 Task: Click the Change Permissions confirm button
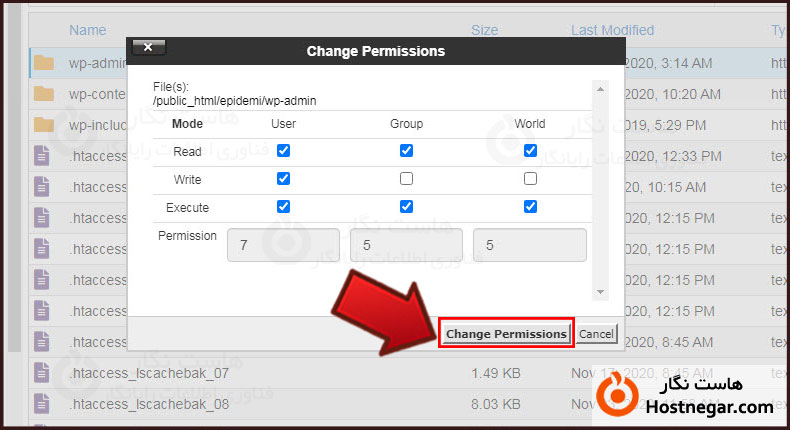[x=506, y=334]
